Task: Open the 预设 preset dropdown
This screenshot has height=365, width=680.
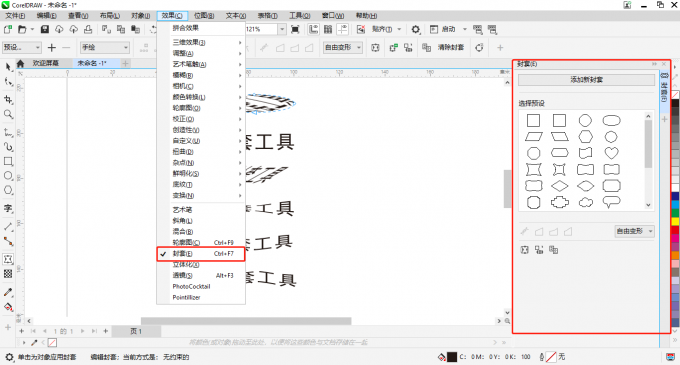Action: (x=22, y=48)
